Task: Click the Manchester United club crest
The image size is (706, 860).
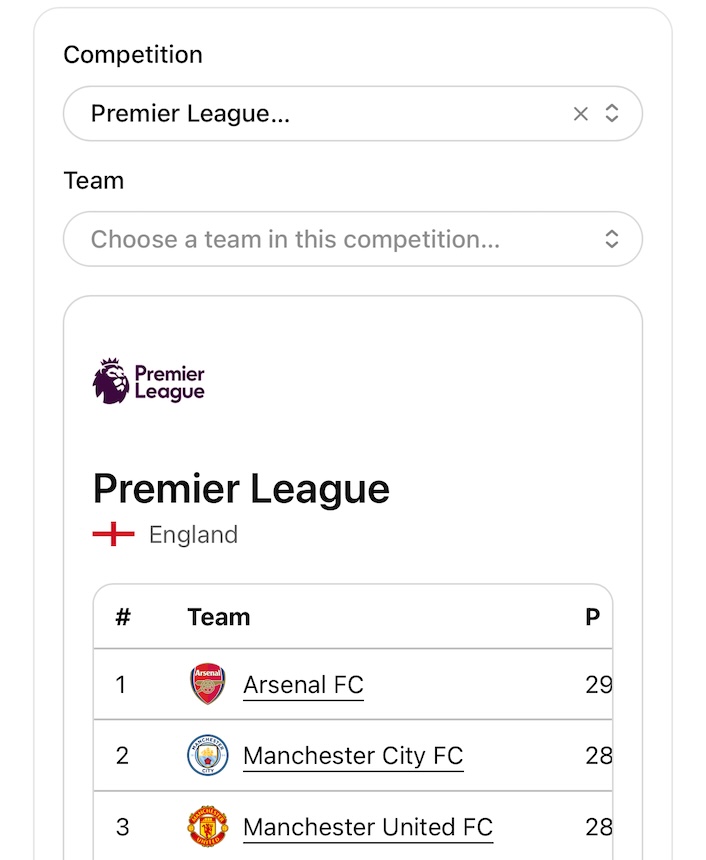Action: (x=208, y=827)
